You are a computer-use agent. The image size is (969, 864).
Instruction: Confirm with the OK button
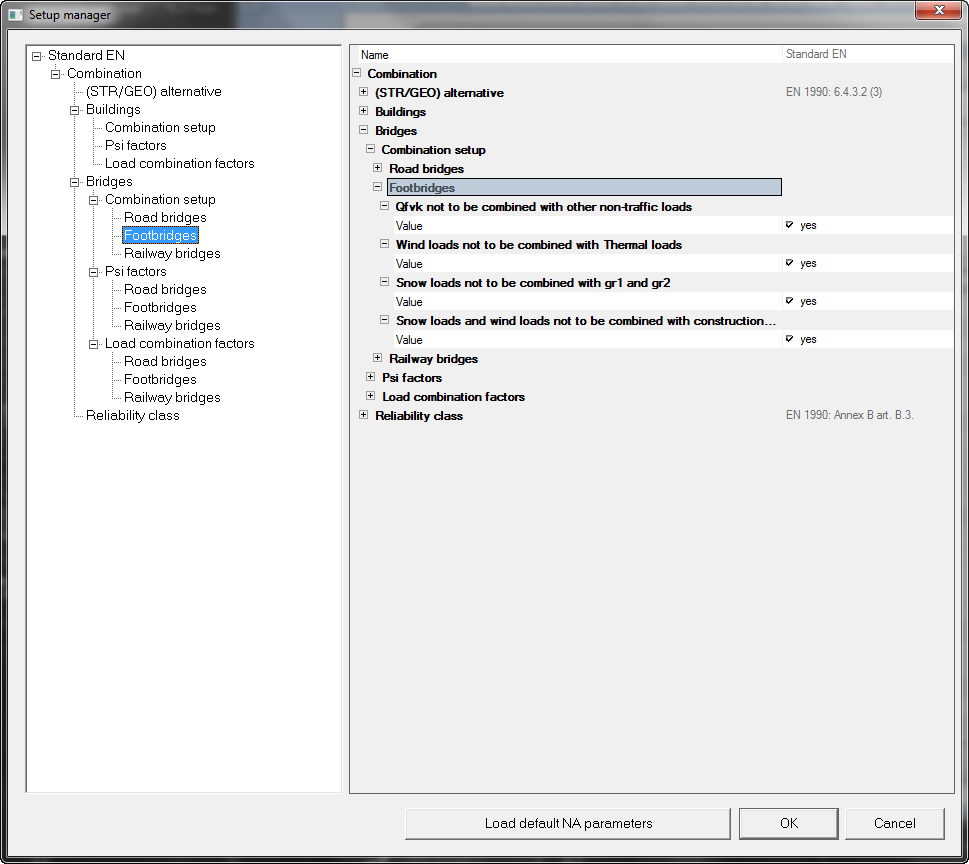789,823
